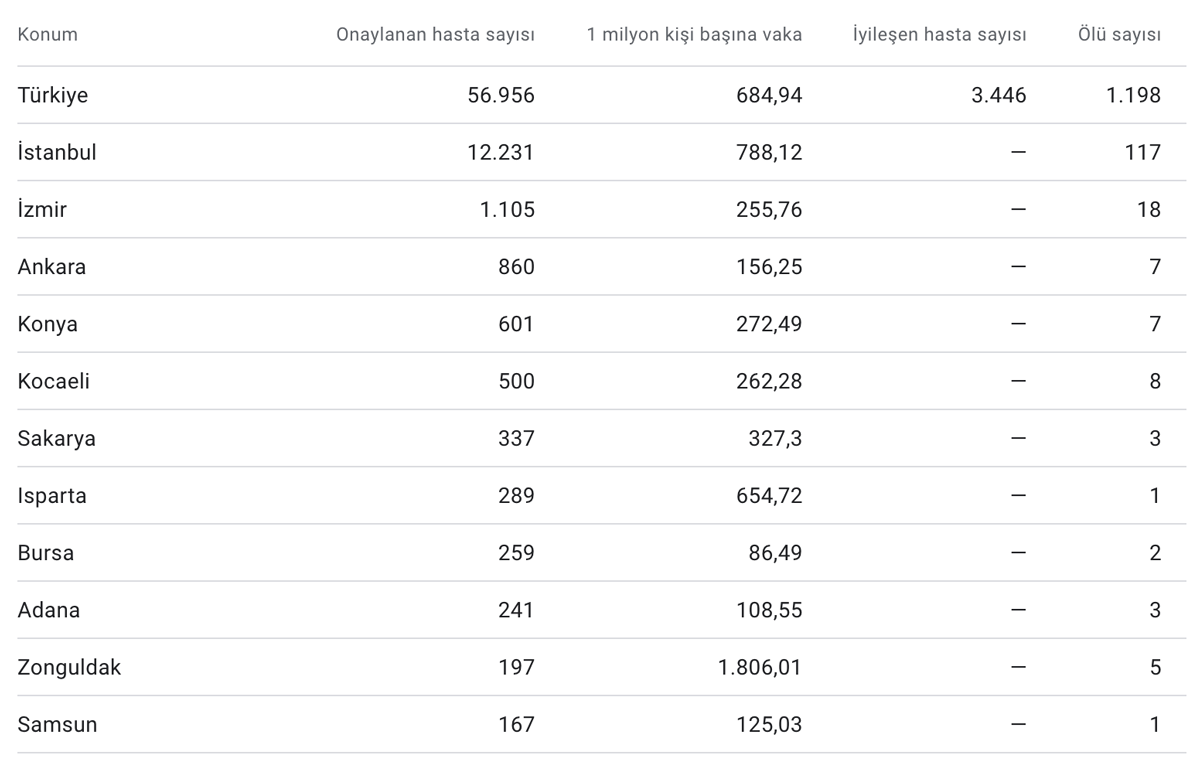Select the Türkiye row label
Viewport: 1200px width, 767px height.
[53, 95]
